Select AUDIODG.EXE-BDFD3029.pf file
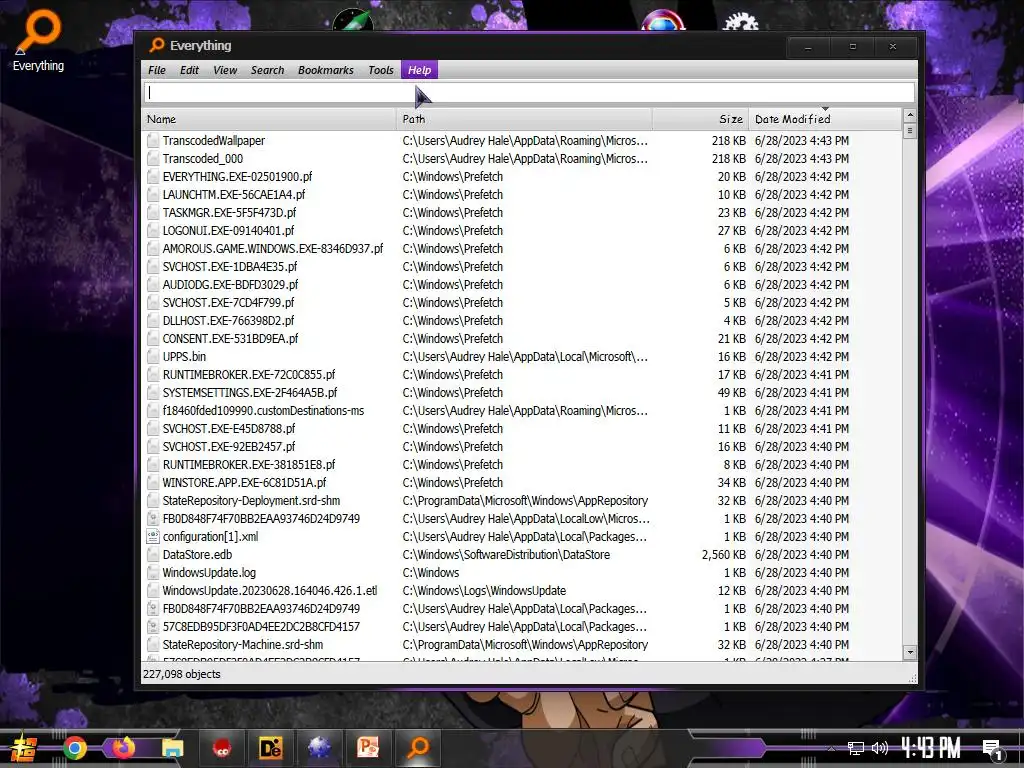Screen dimensions: 1024x768 [x=231, y=285]
